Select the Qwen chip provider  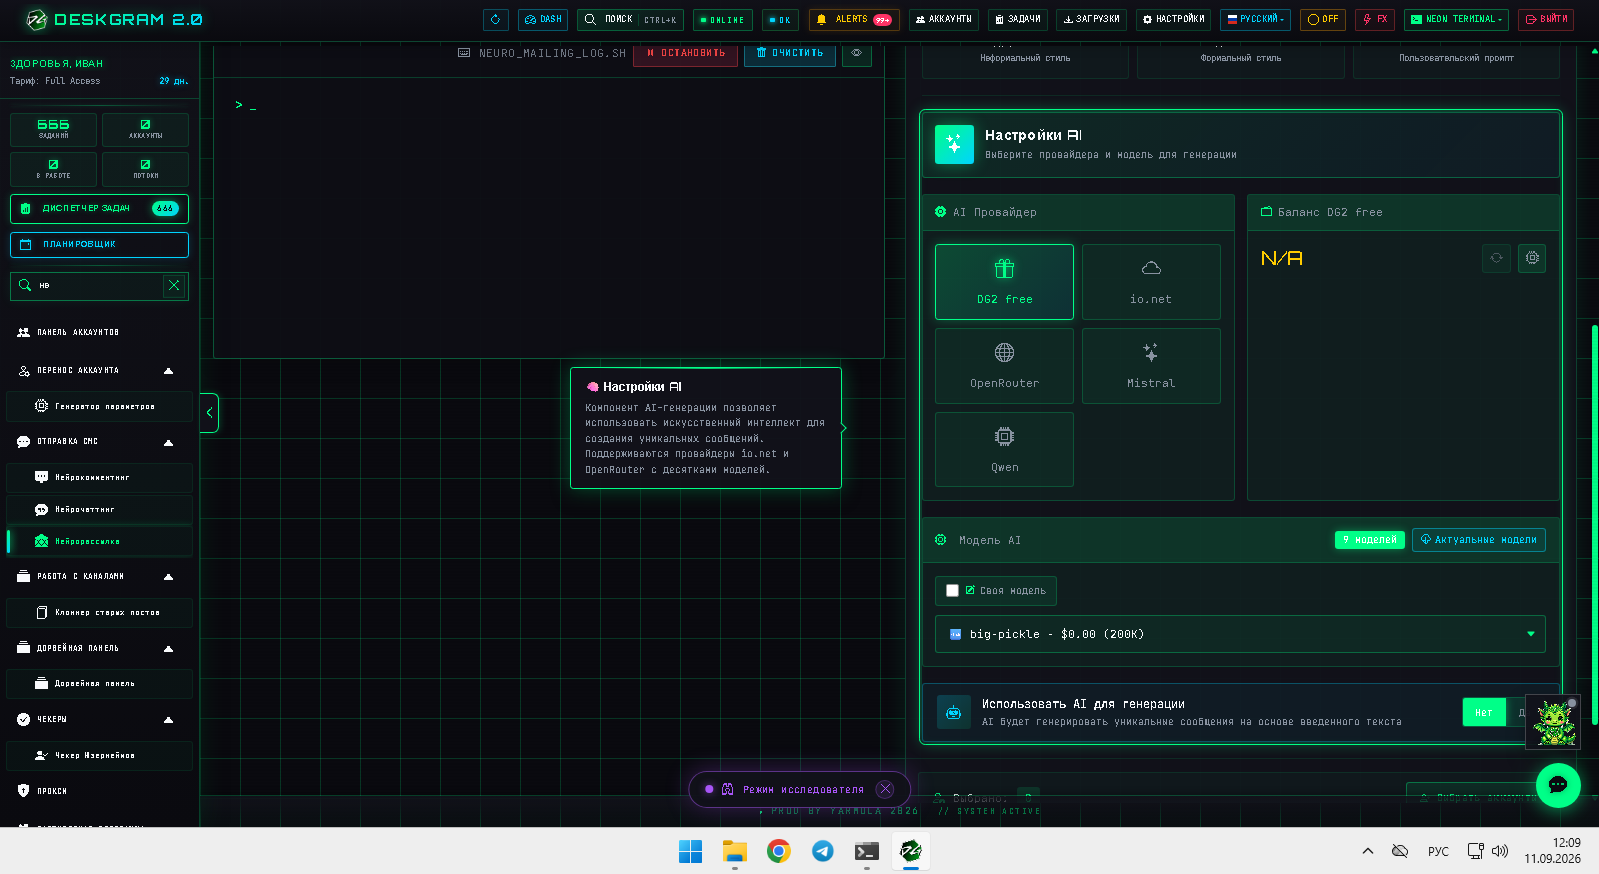tap(1004, 450)
